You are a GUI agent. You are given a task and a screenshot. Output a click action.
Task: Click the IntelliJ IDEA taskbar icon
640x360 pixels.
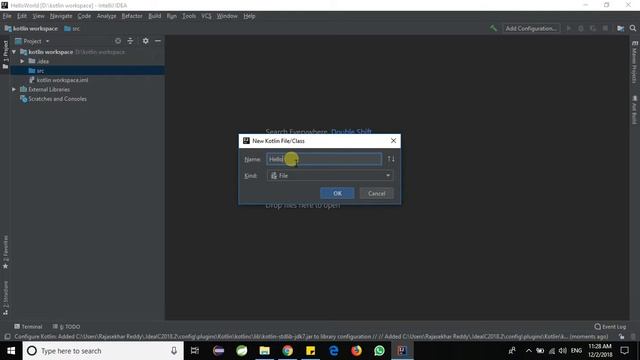point(402,351)
